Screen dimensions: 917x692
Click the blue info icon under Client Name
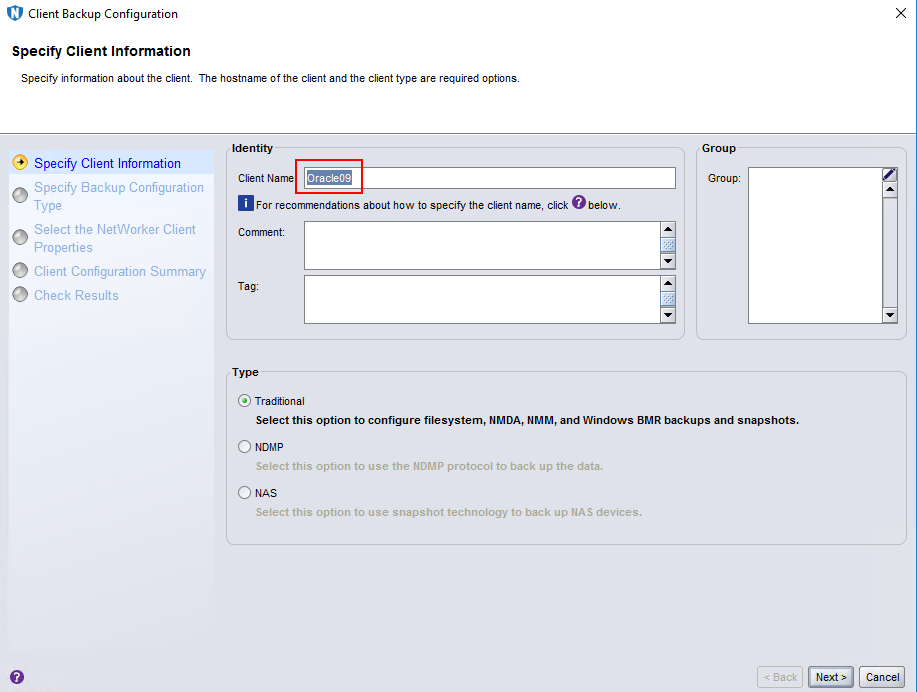tap(245, 204)
